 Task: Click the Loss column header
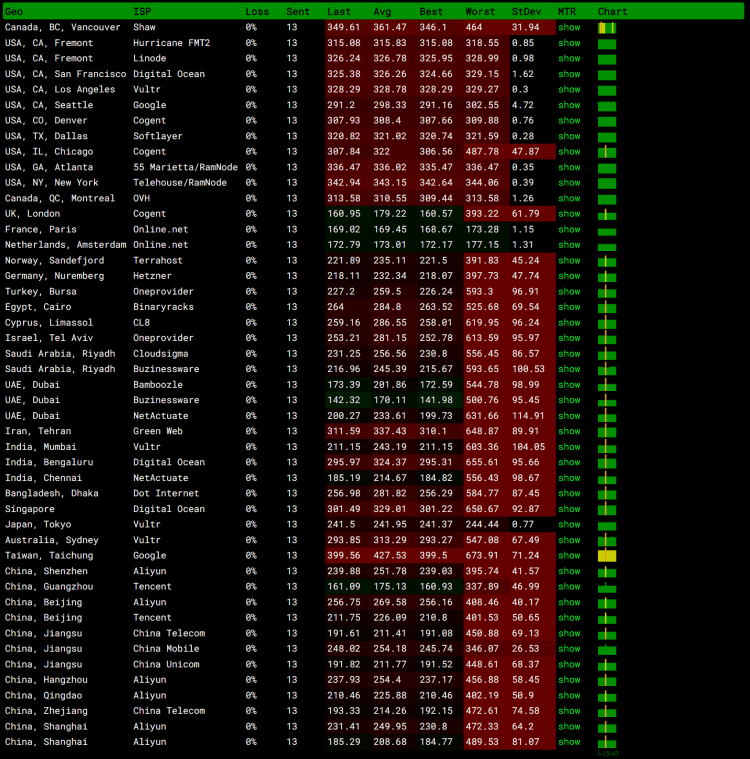[x=257, y=12]
